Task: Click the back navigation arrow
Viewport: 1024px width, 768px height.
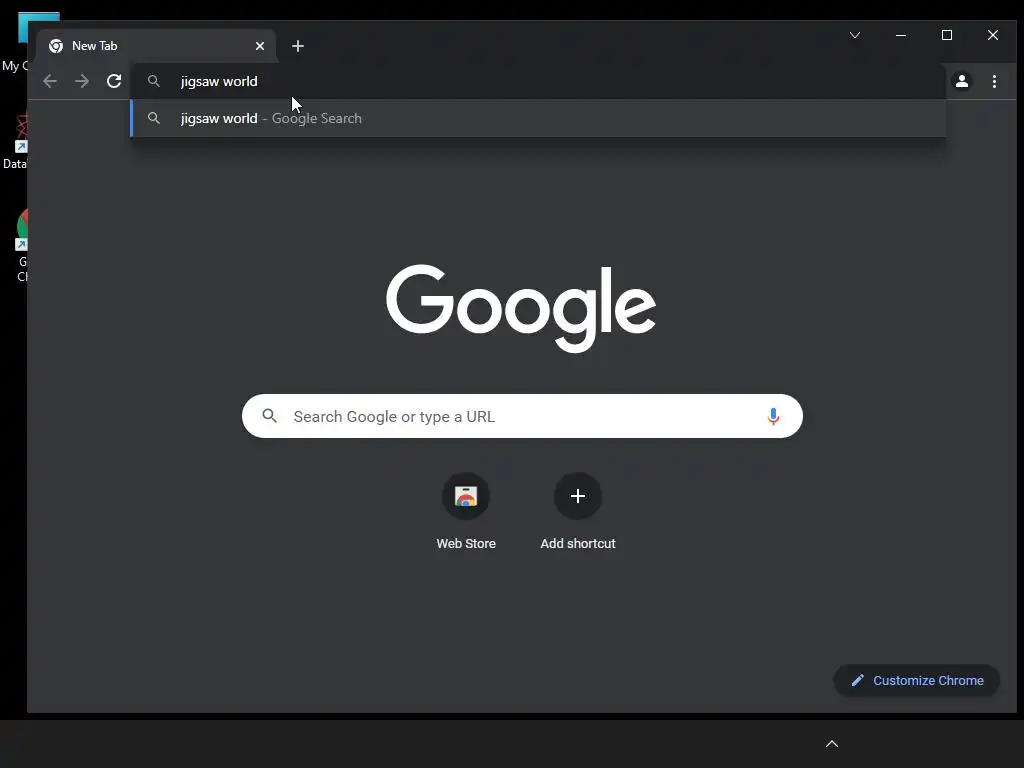Action: [x=50, y=81]
